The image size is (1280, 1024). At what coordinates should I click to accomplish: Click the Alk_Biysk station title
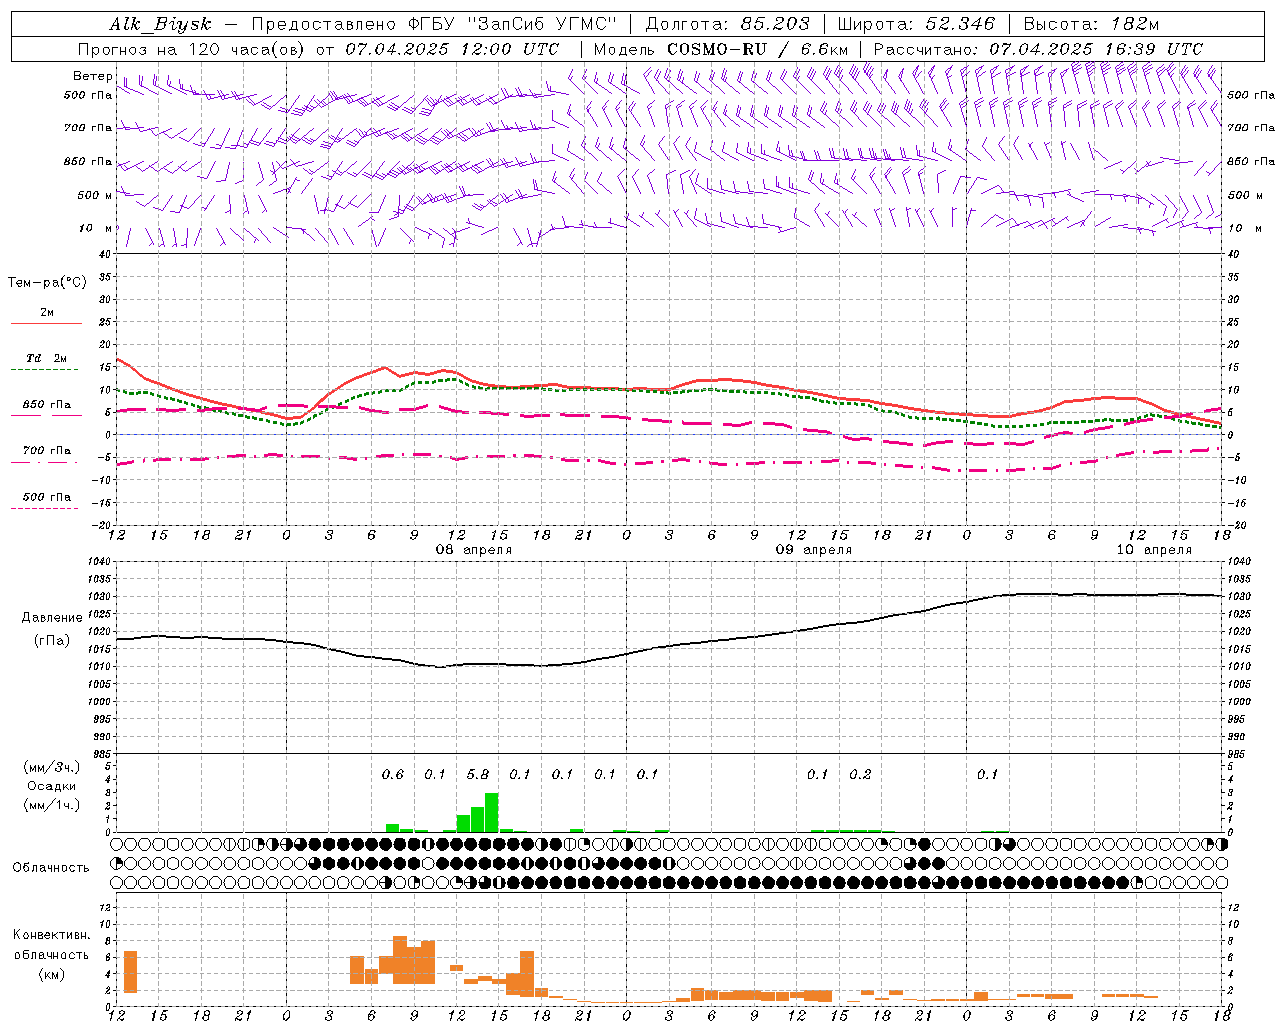click(x=161, y=24)
